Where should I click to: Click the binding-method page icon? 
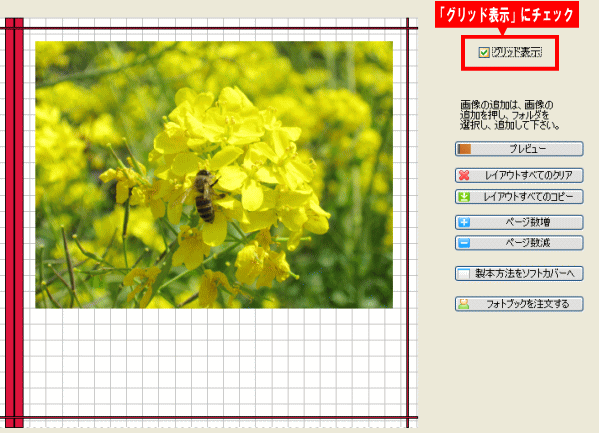[464, 274]
